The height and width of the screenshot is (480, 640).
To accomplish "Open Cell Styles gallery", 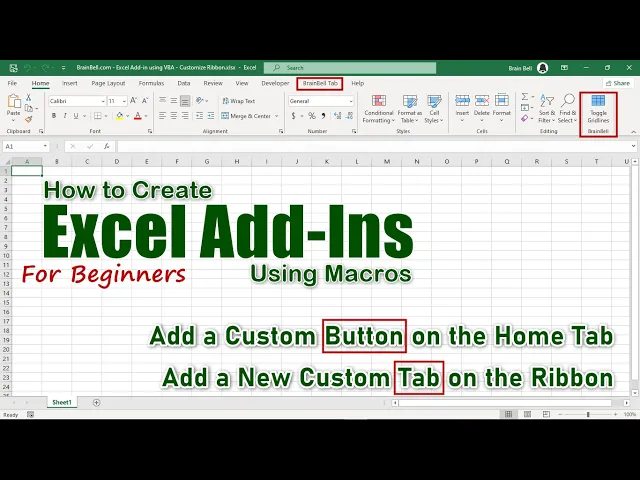I will [434, 109].
